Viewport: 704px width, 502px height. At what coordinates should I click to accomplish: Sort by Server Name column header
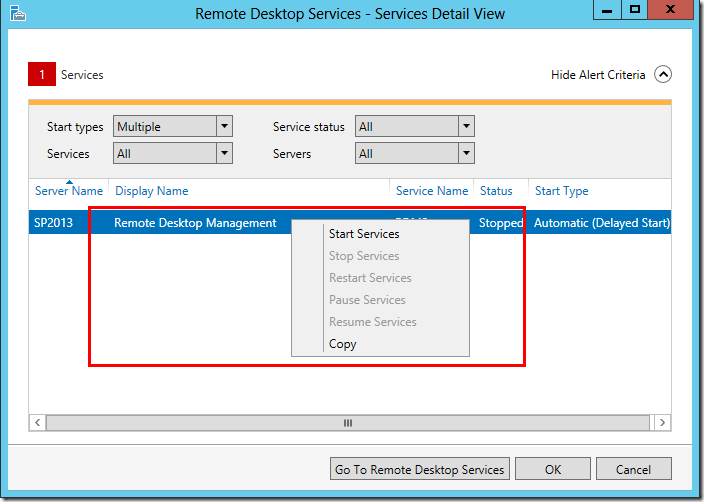click(69, 191)
